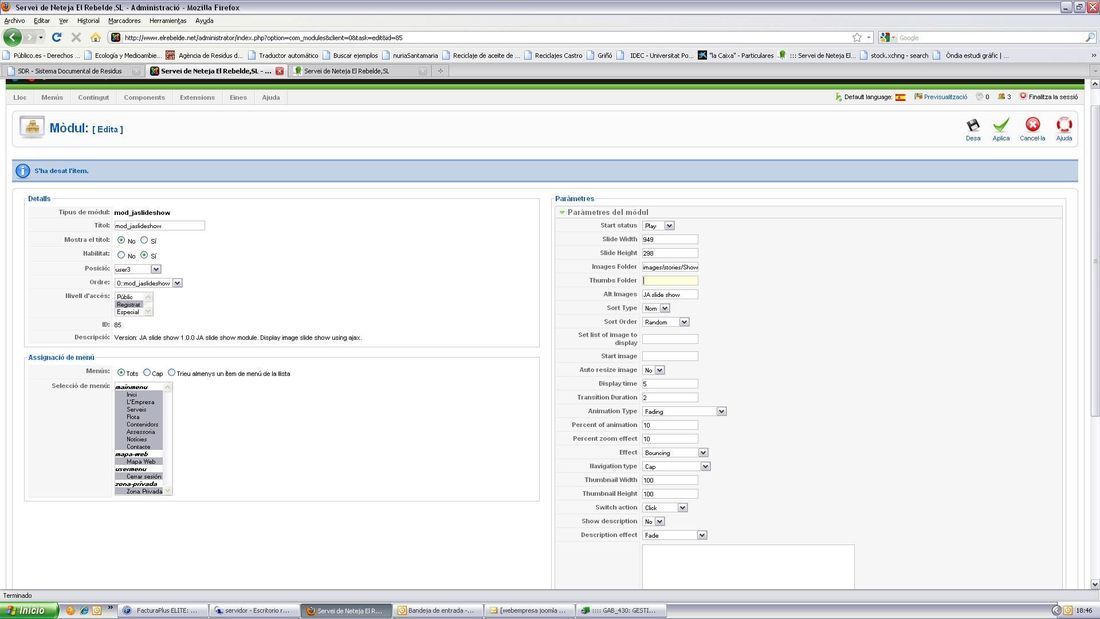Open the Sort Order Random dropdown
Viewport: 1100px width, 619px height.
tap(666, 321)
